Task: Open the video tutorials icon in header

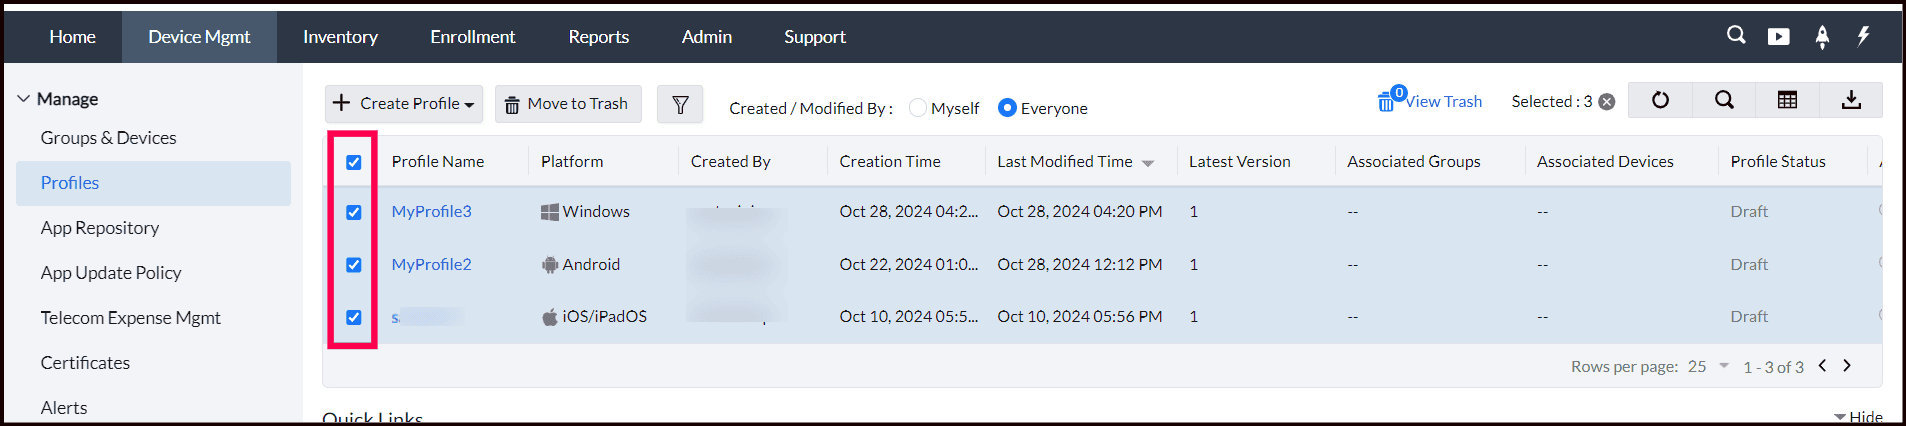Action: tap(1778, 37)
